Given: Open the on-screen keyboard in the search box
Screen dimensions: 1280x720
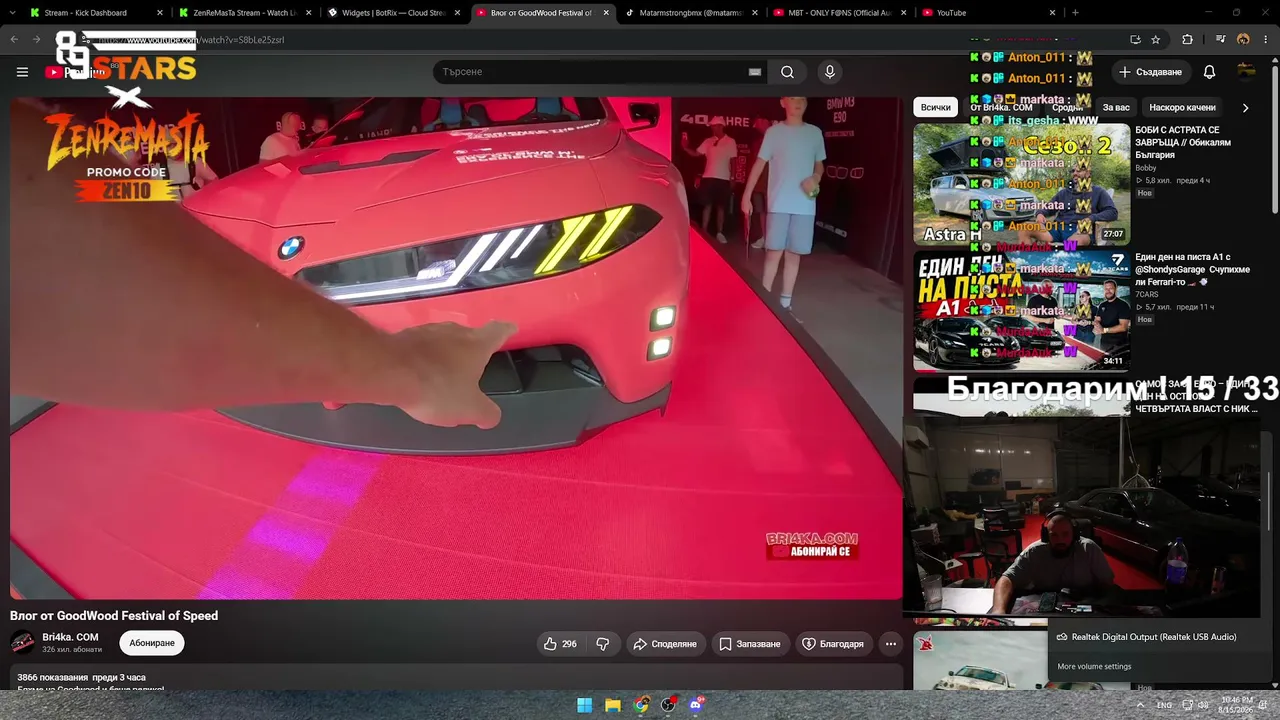Looking at the screenshot, I should (x=755, y=72).
